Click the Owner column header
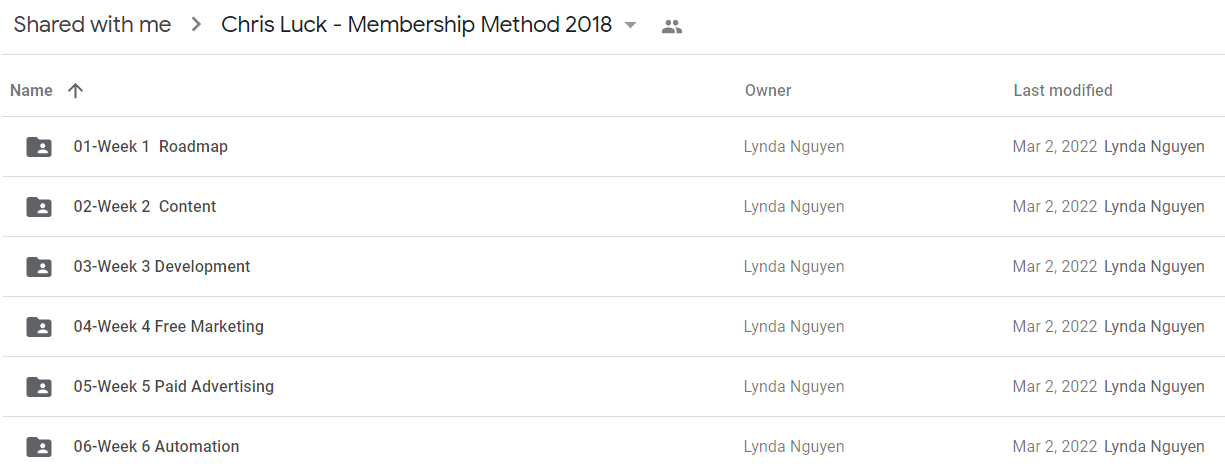This screenshot has height=470, width=1225. [x=768, y=90]
